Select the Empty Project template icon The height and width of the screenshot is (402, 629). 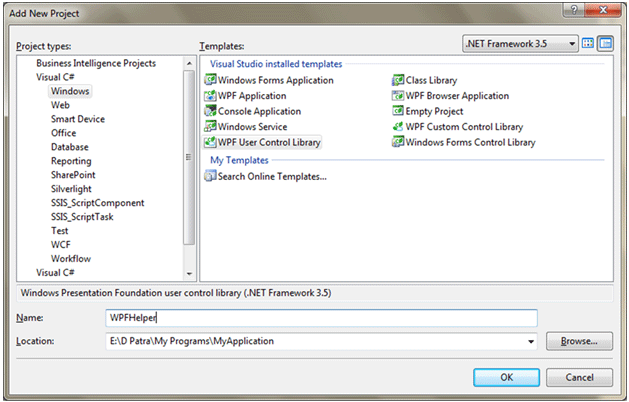pyautogui.click(x=398, y=111)
